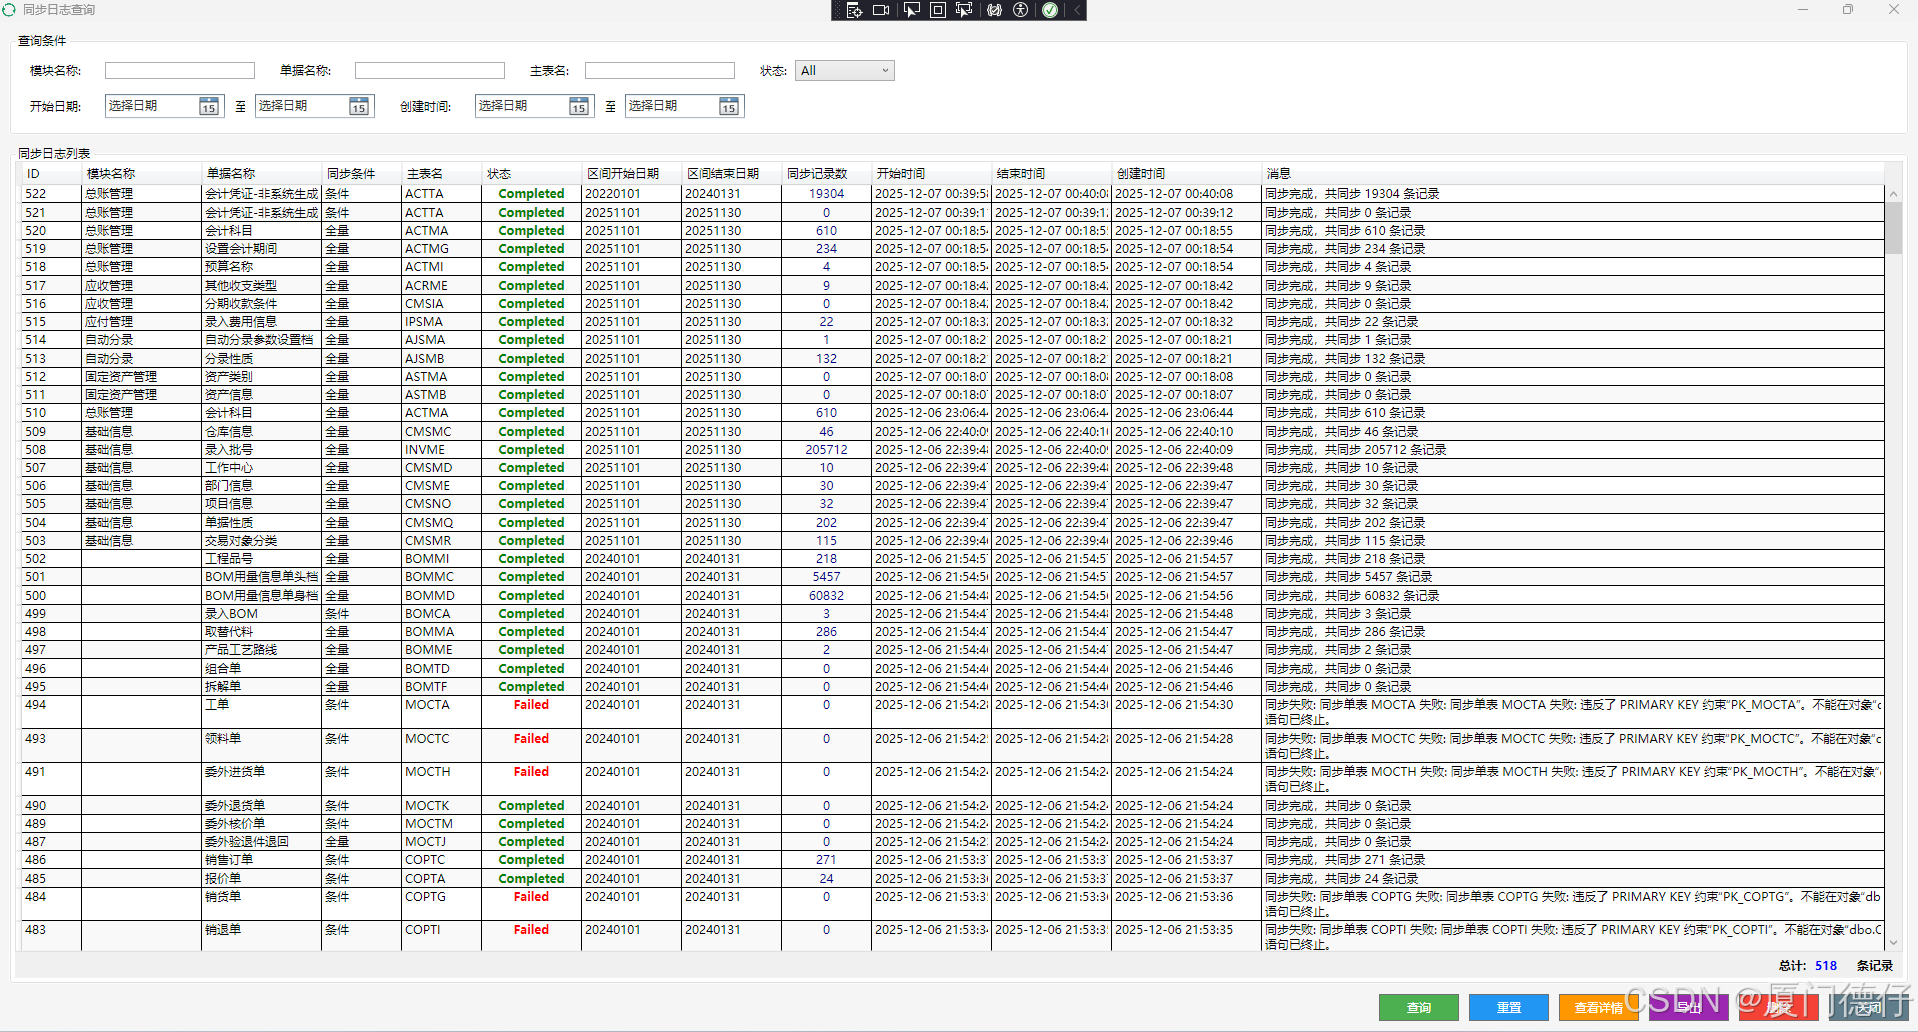Viewport: 1918px width, 1032px height.
Task: Select the 60832 record count cell
Action: coord(826,596)
